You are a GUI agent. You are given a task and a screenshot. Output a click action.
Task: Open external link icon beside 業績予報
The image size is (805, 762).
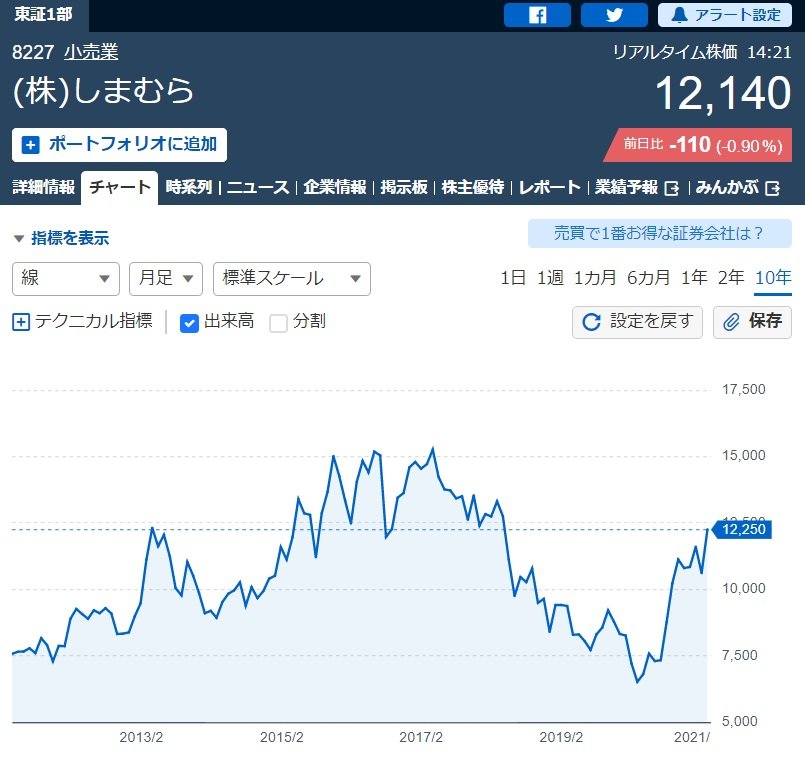click(x=672, y=188)
